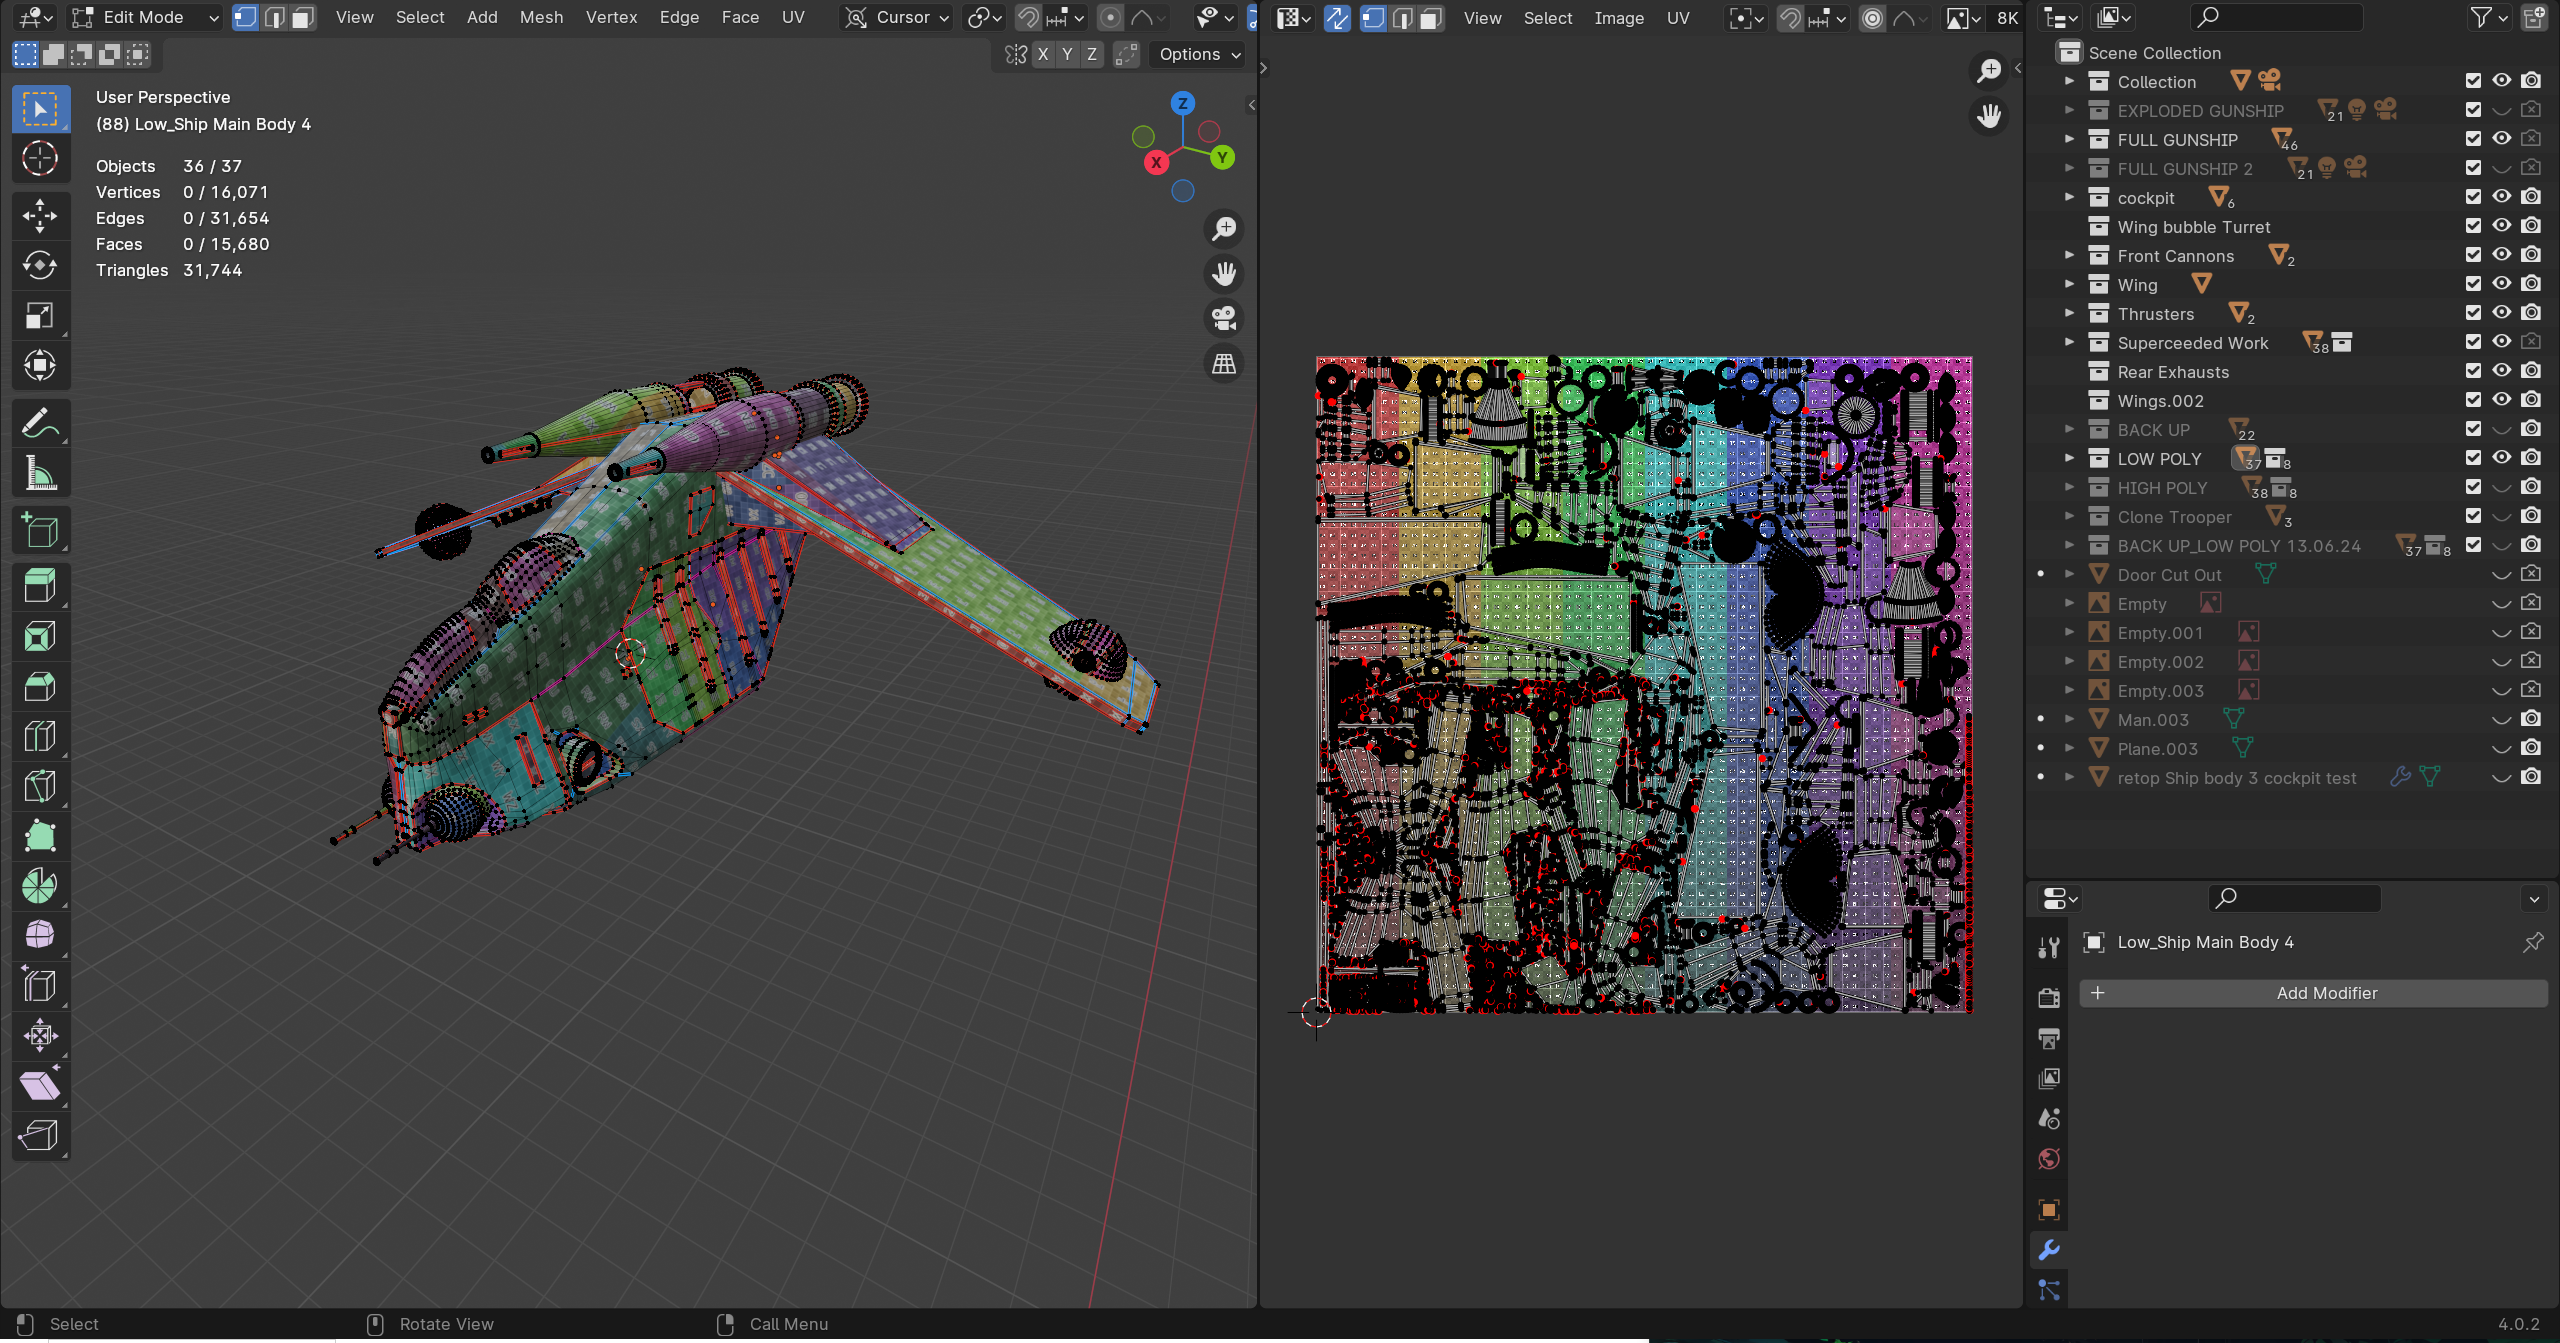Uncheck the Front Cannons collection checkbox

click(x=2473, y=255)
